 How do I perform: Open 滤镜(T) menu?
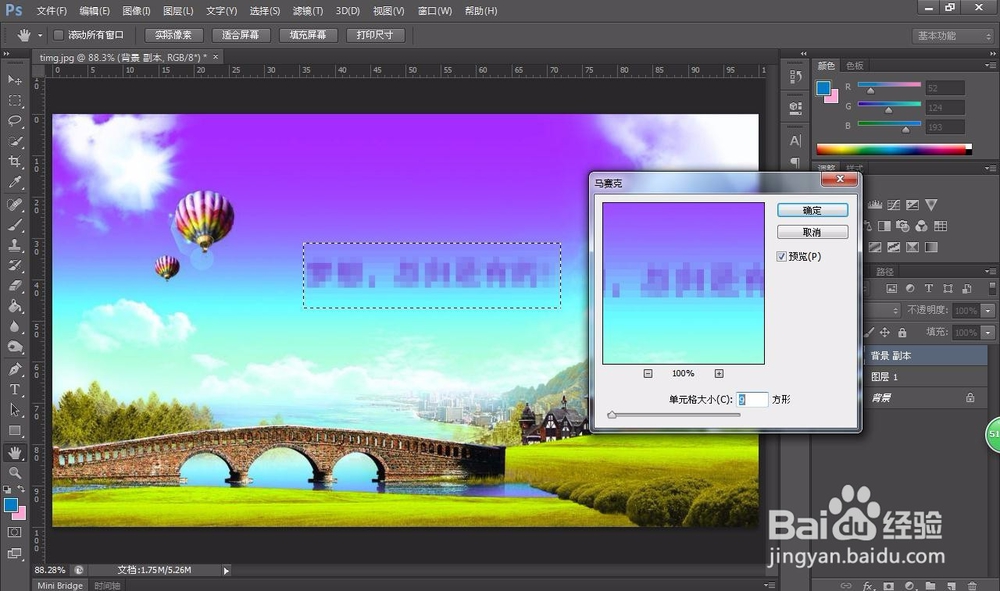307,11
